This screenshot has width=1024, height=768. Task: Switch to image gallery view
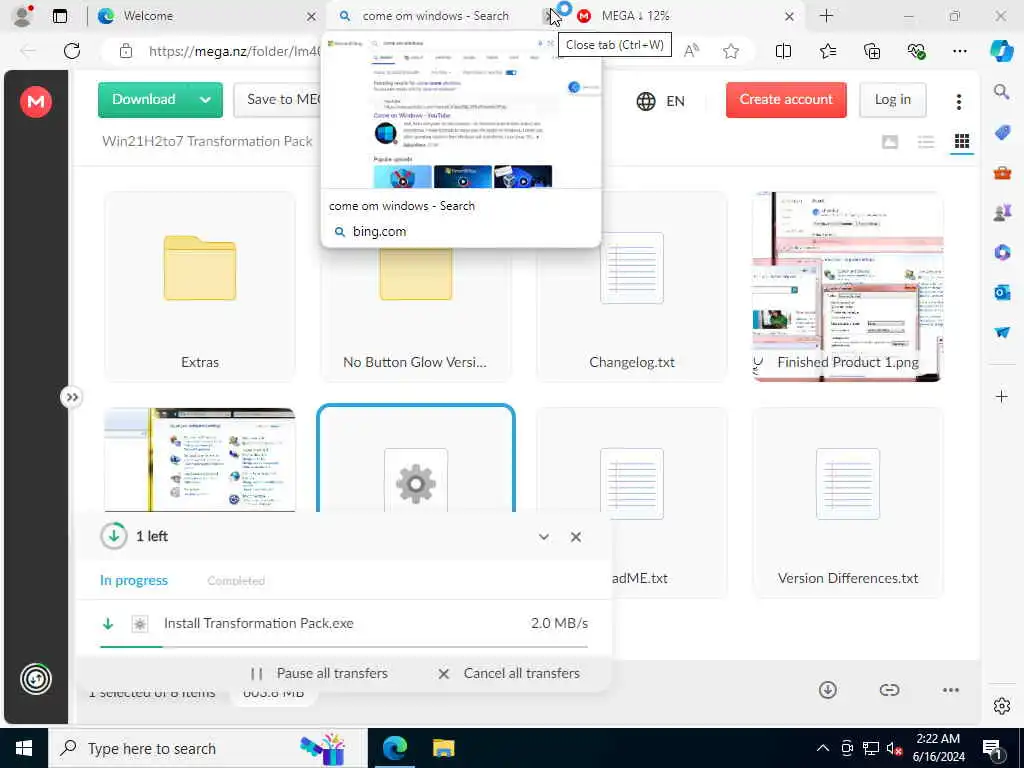pyautogui.click(x=889, y=142)
